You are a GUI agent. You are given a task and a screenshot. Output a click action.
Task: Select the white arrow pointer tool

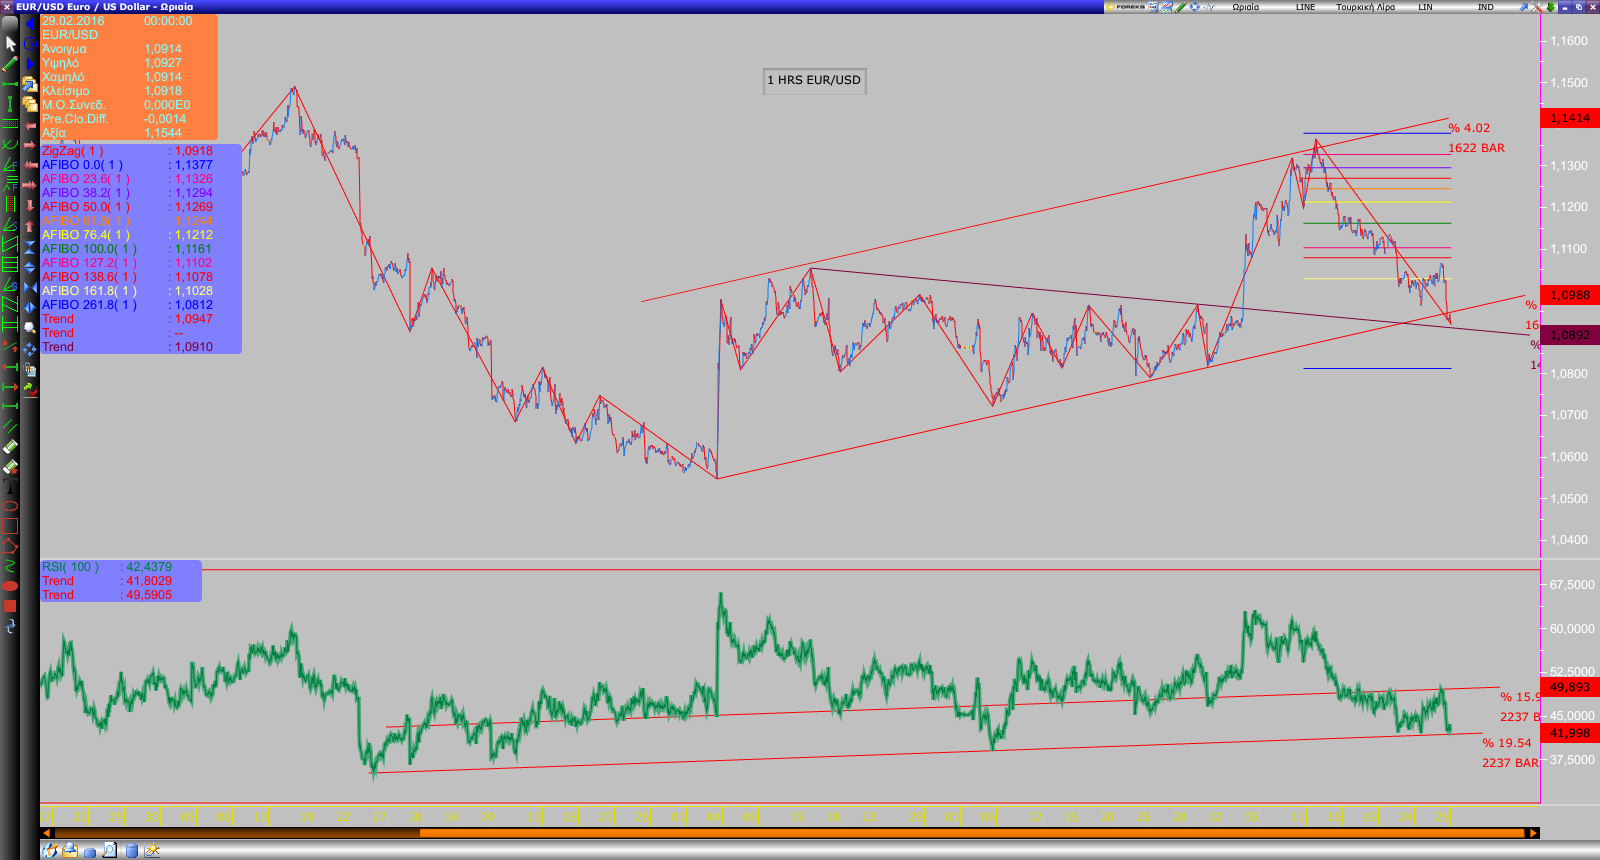coord(10,44)
